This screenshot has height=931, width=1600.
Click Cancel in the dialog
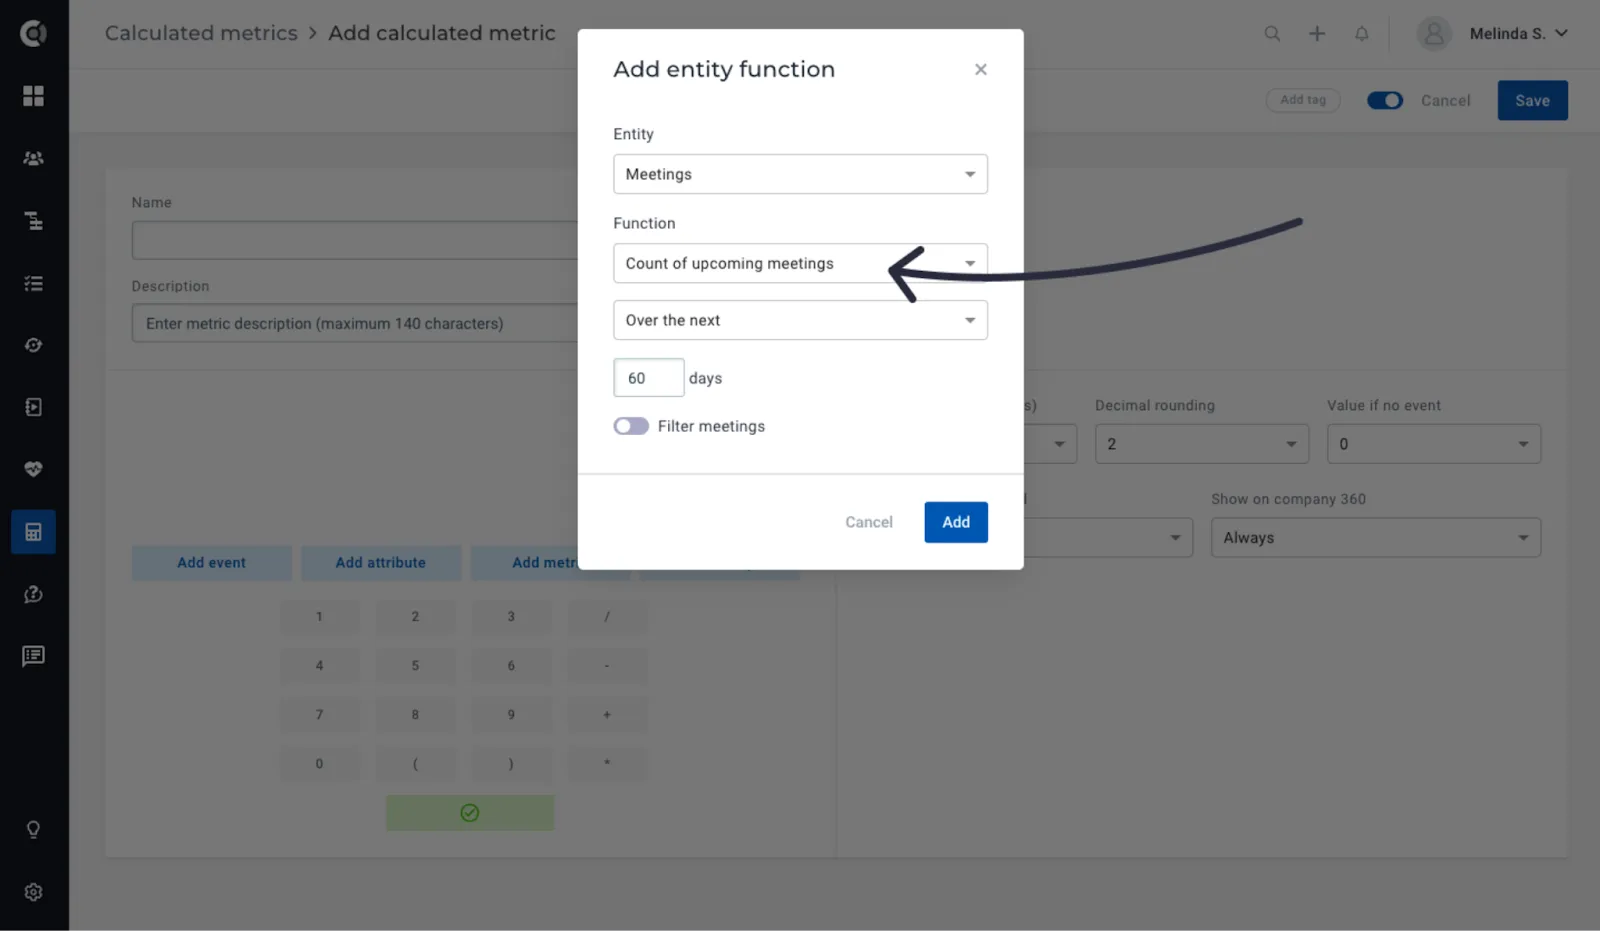point(868,522)
